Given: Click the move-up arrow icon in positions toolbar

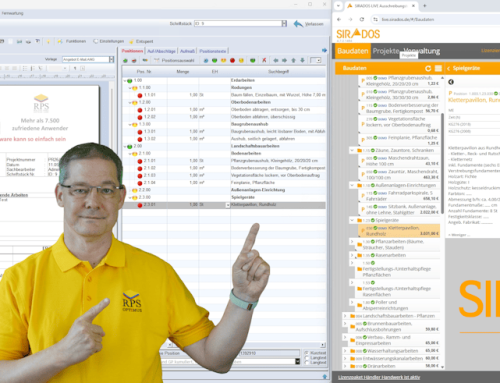Looking at the screenshot, I should coord(293,60).
